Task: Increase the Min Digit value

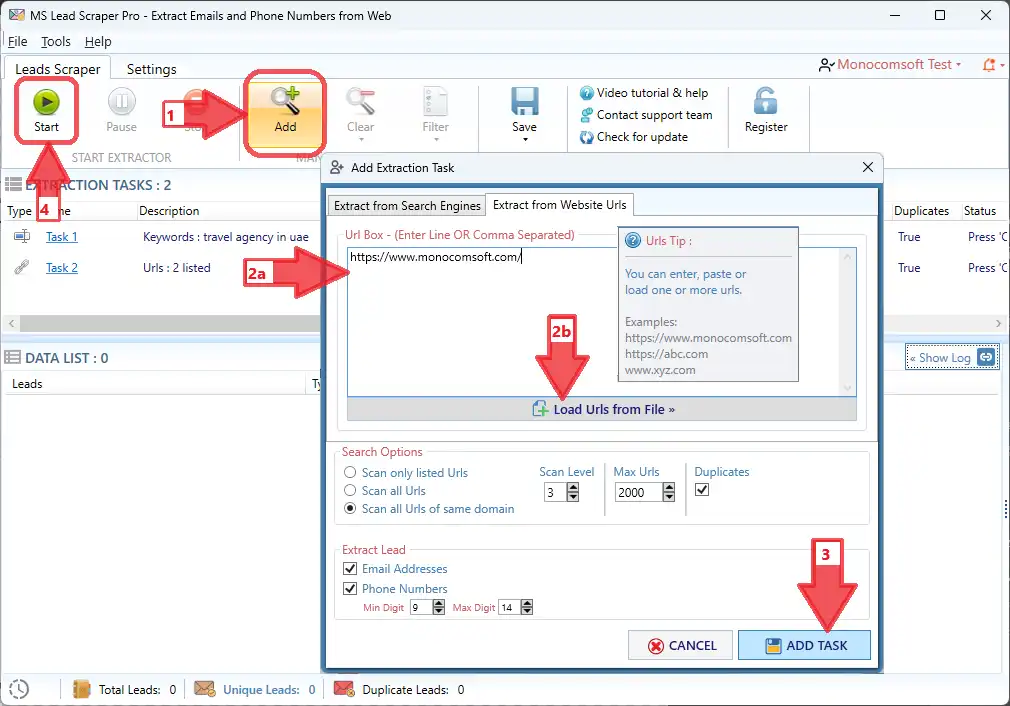Action: click(439, 604)
